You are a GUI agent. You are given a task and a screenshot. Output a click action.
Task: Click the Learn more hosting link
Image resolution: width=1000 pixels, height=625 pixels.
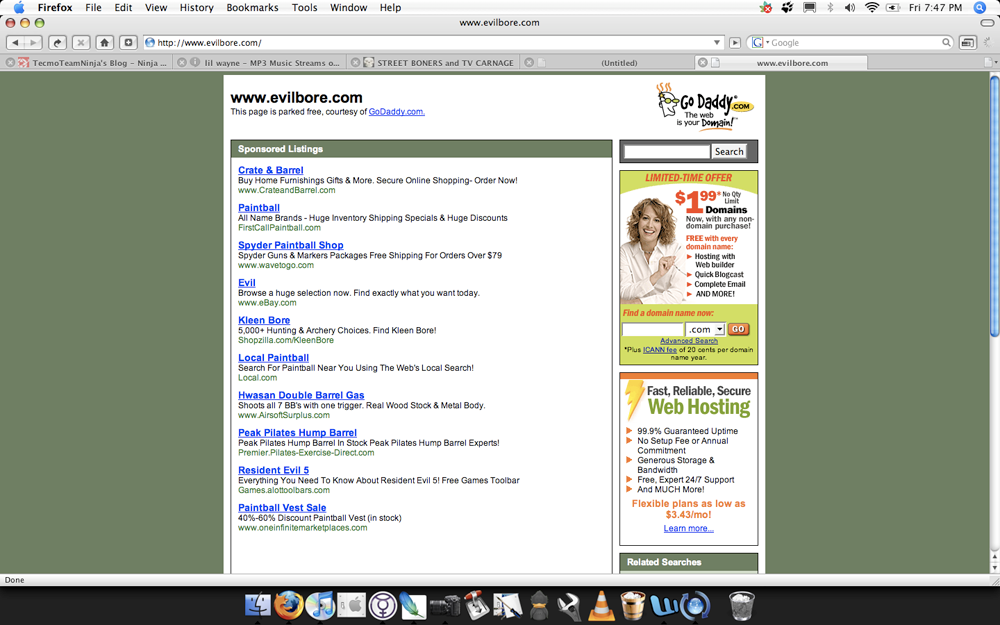click(x=689, y=528)
